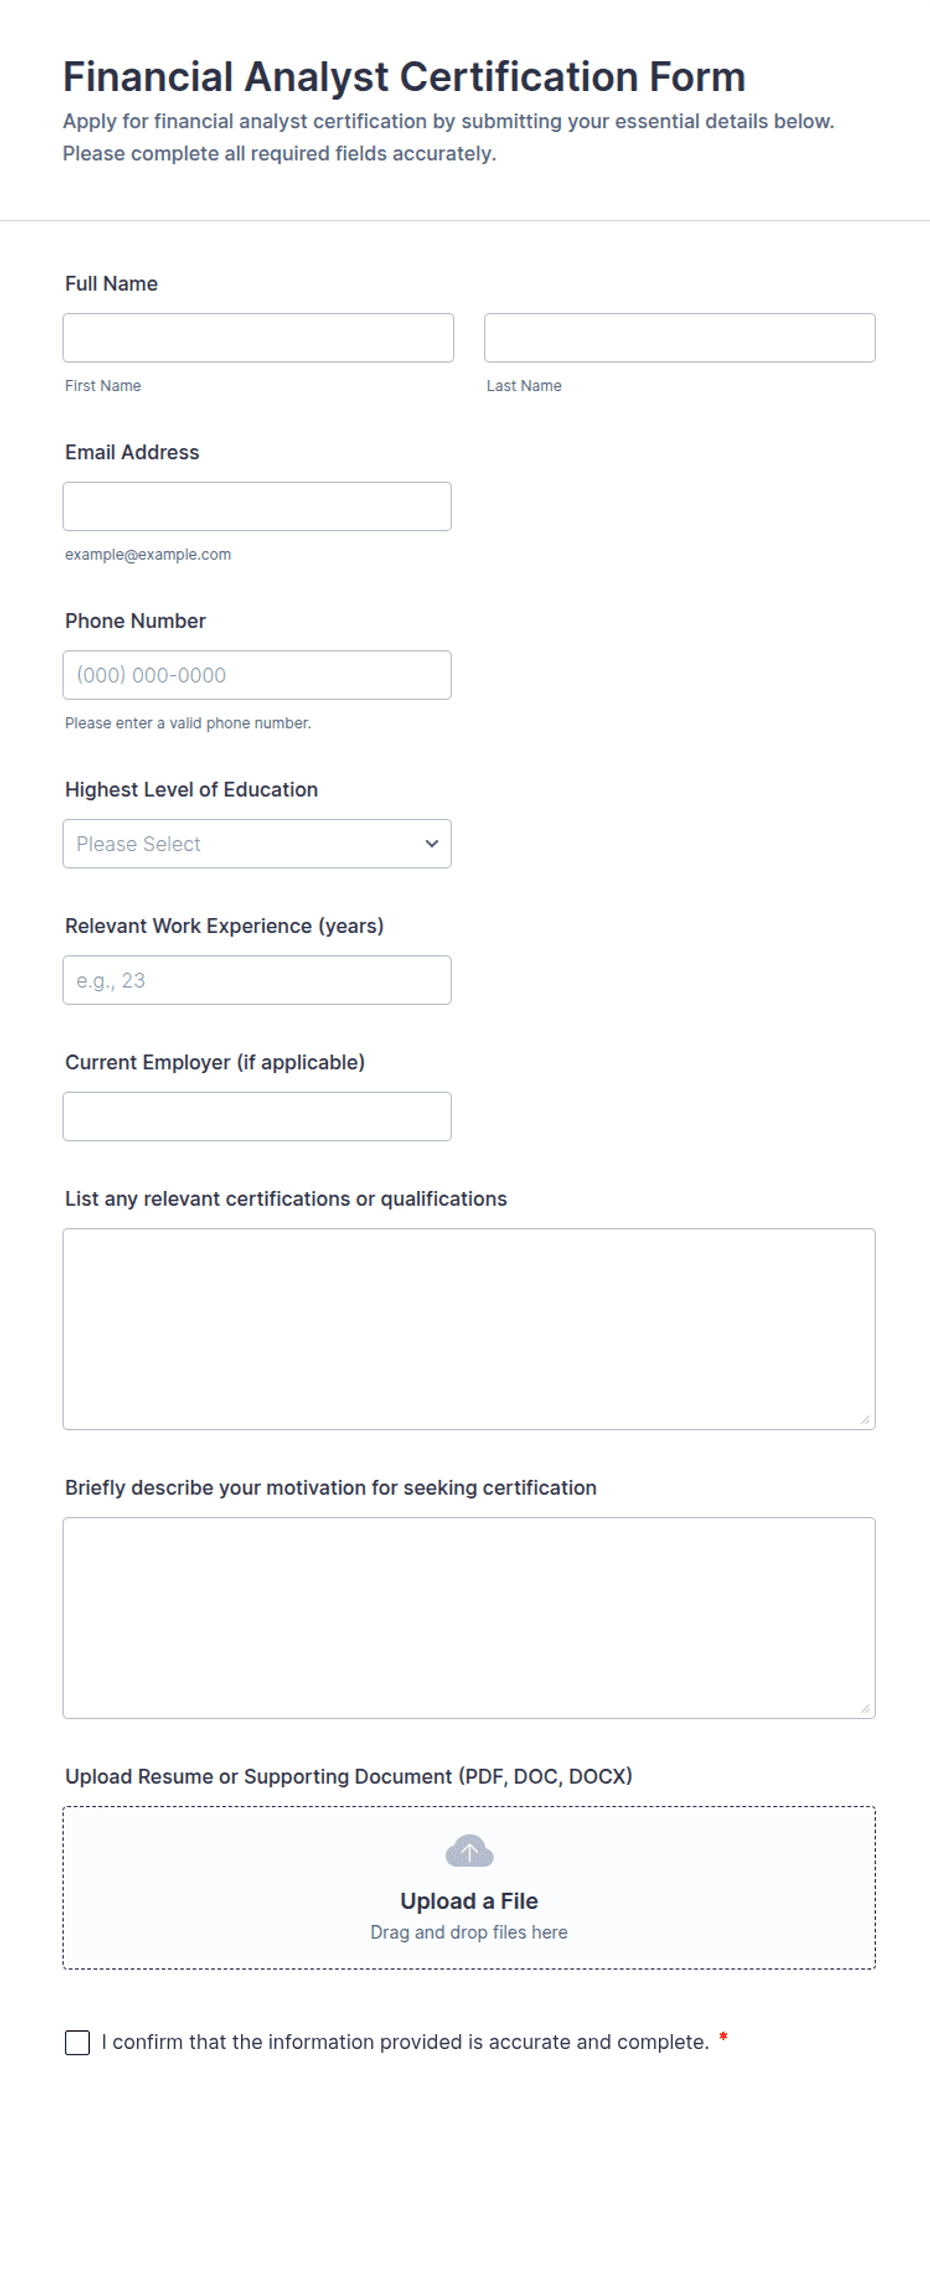The height and width of the screenshot is (2285, 930).
Task: Focus the Email Address field
Action: pos(257,507)
